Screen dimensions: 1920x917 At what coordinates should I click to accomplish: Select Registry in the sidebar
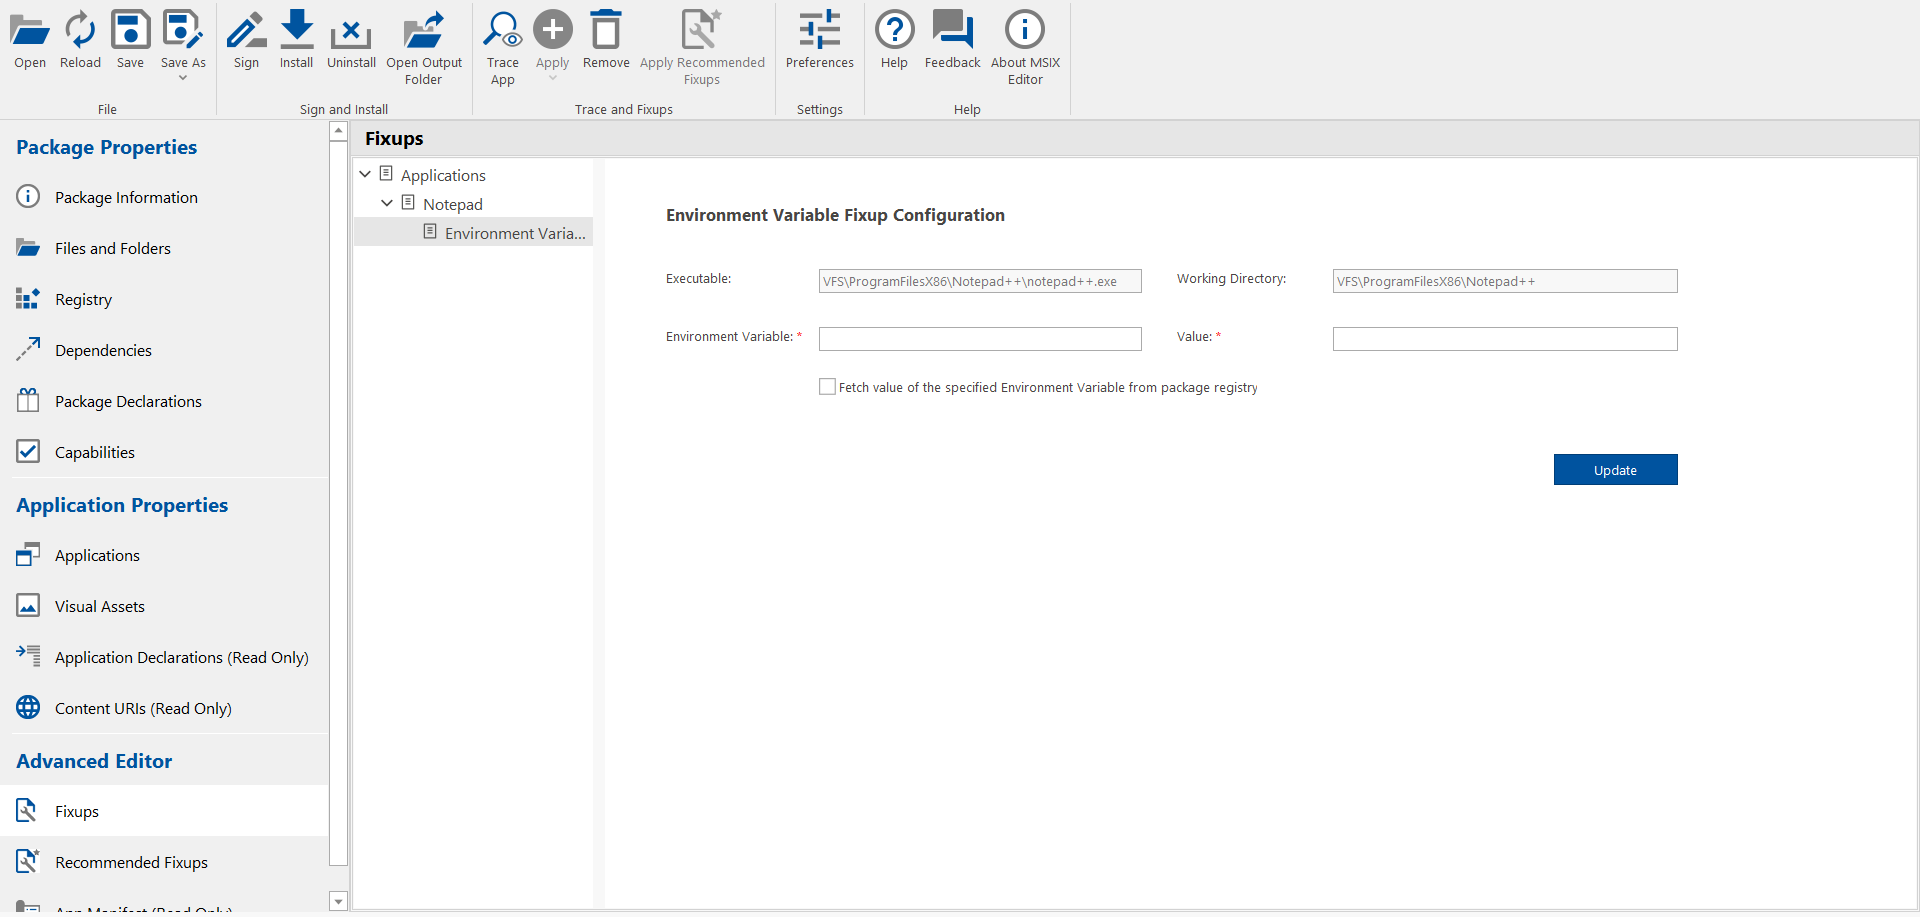click(83, 299)
